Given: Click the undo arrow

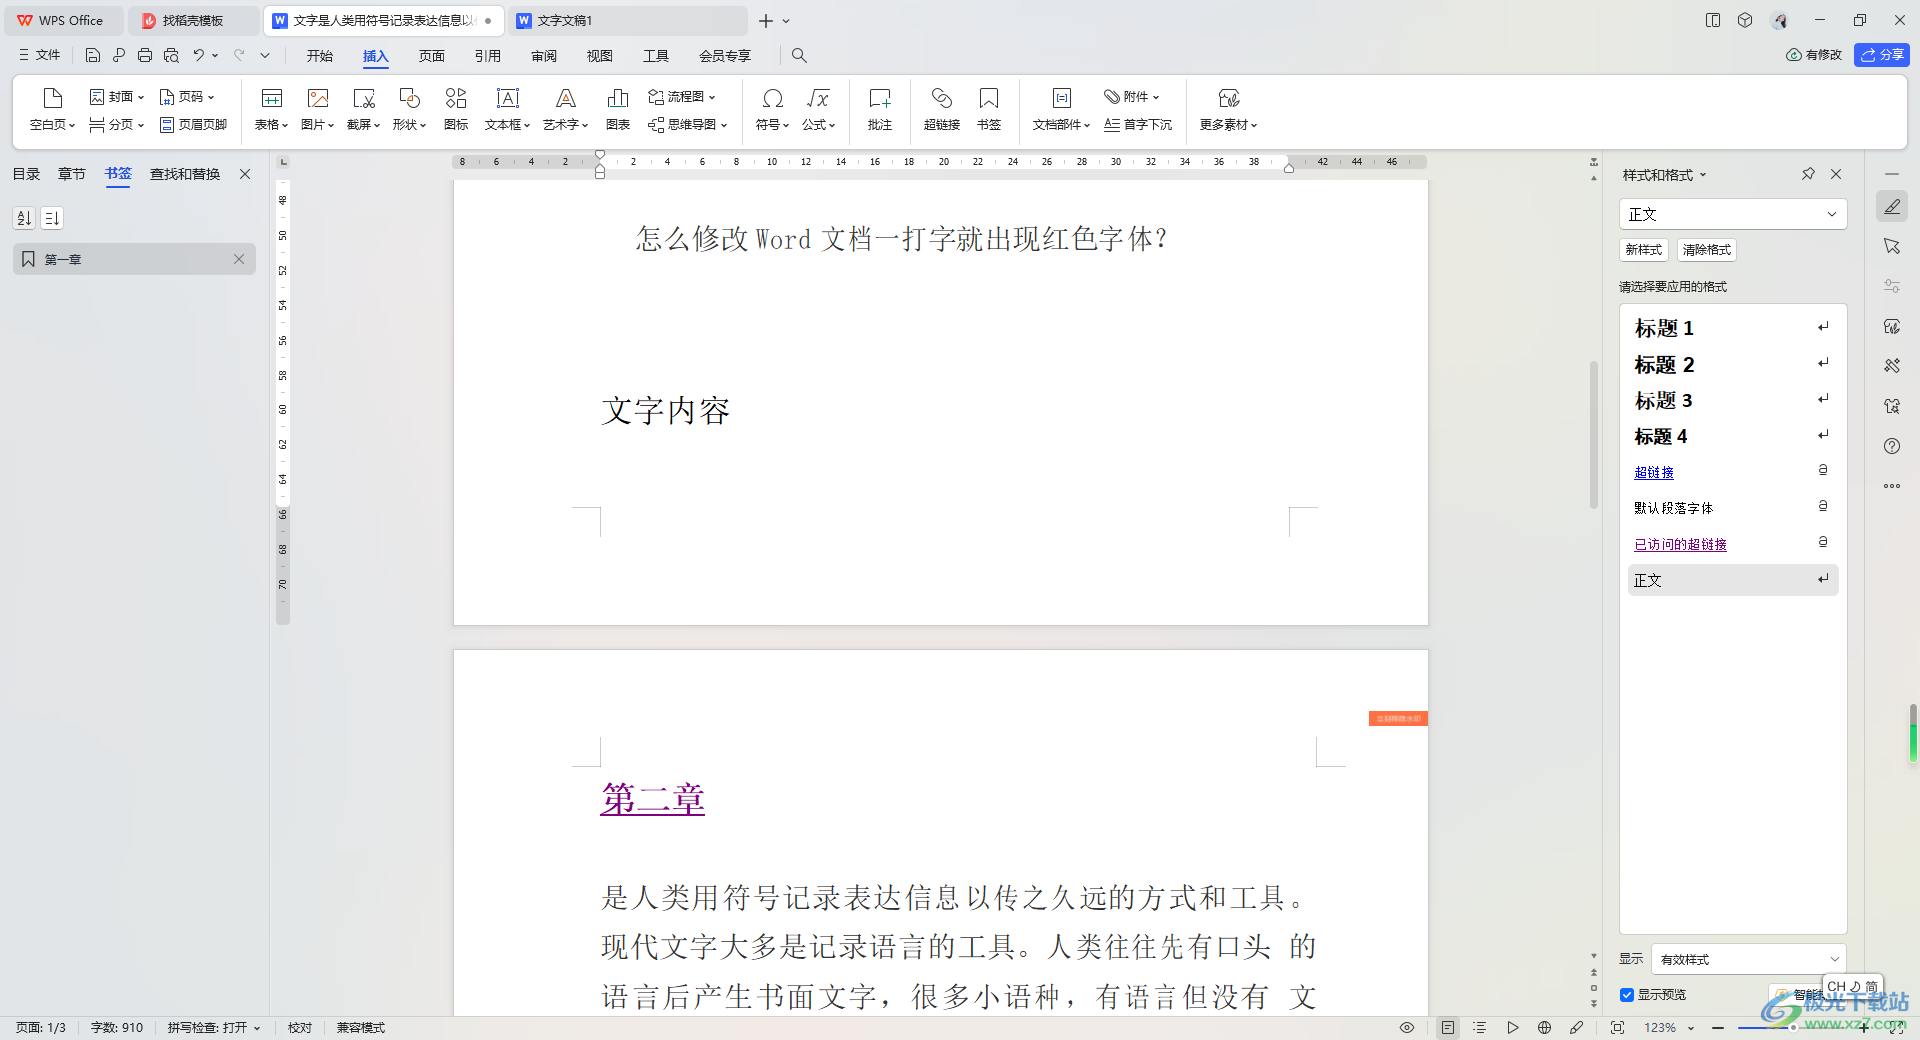Looking at the screenshot, I should 199,56.
